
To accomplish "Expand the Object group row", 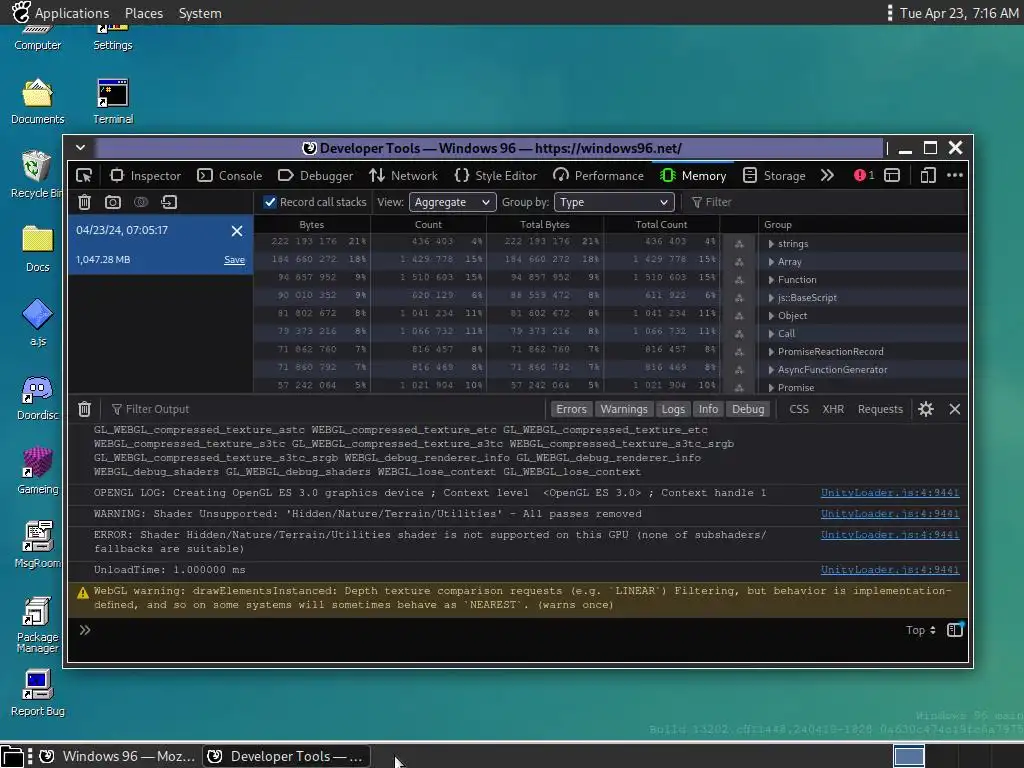I will [771, 315].
